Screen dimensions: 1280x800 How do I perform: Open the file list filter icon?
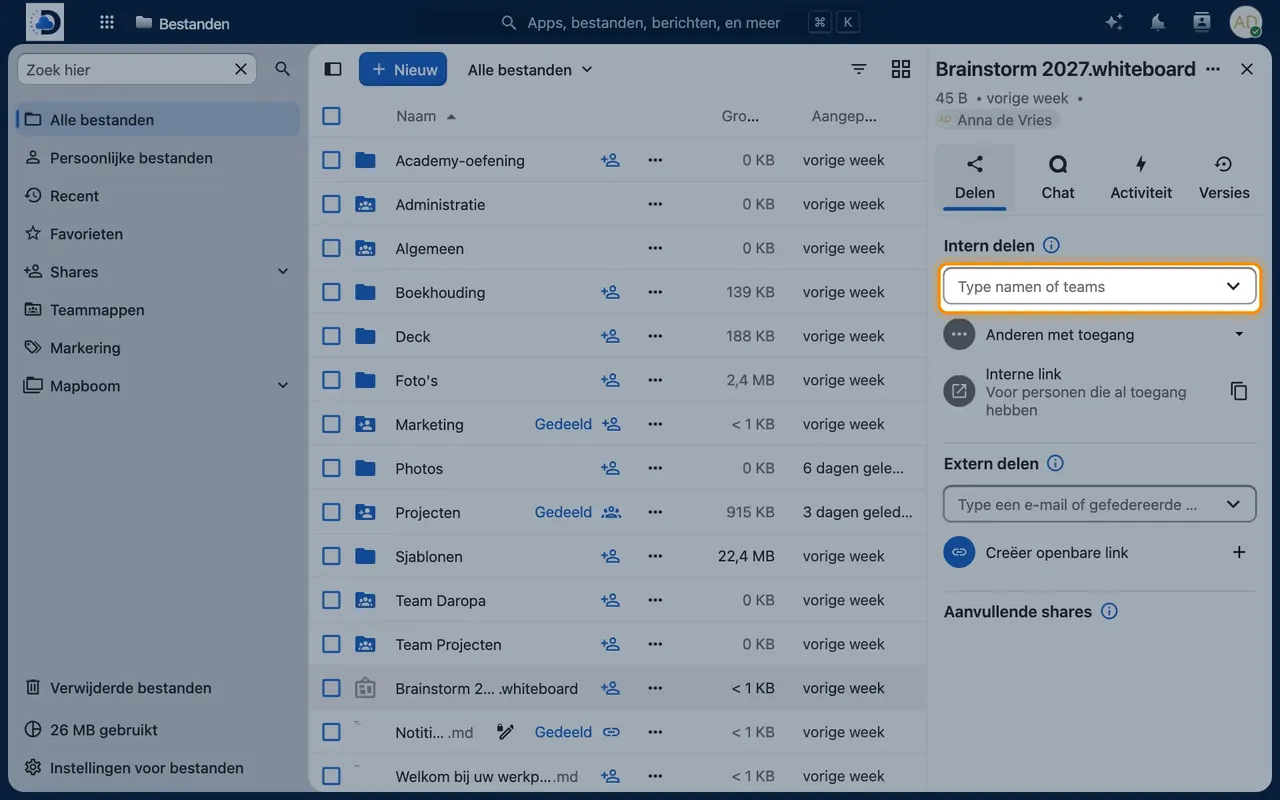(859, 69)
